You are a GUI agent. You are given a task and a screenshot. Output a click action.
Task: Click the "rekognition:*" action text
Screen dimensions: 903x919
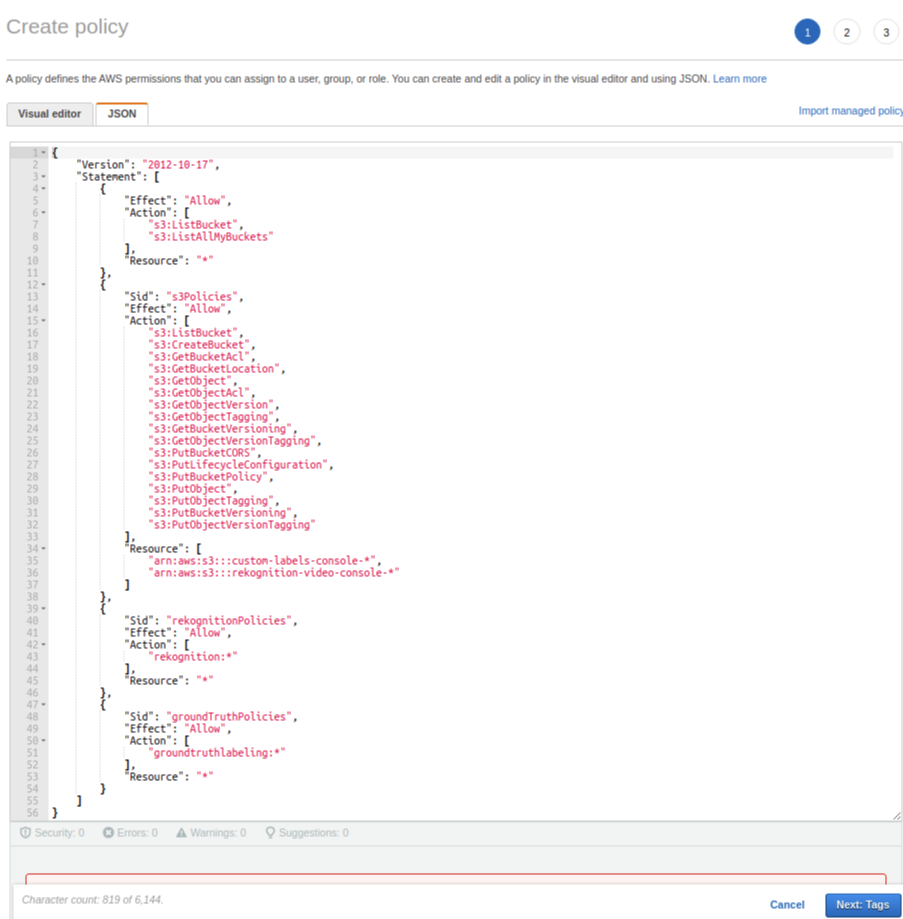[193, 656]
